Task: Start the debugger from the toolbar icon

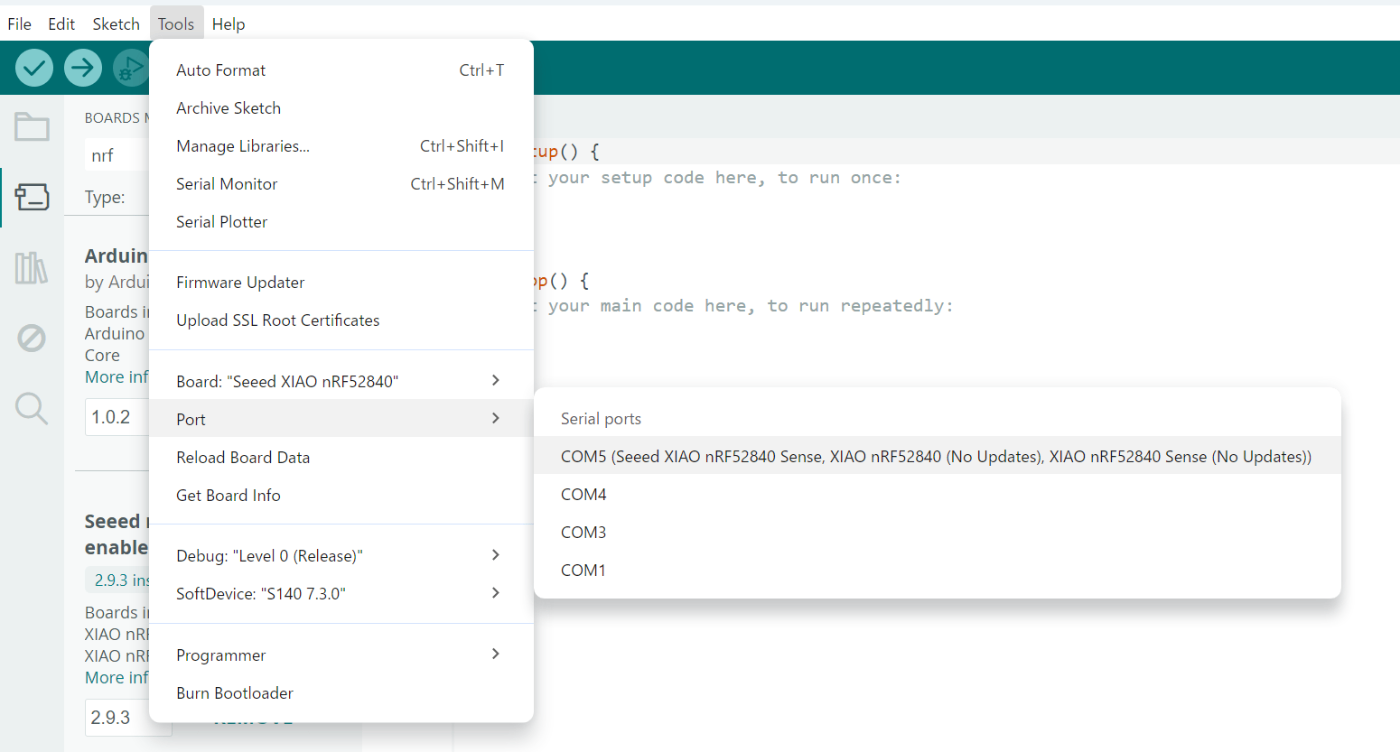Action: (130, 68)
